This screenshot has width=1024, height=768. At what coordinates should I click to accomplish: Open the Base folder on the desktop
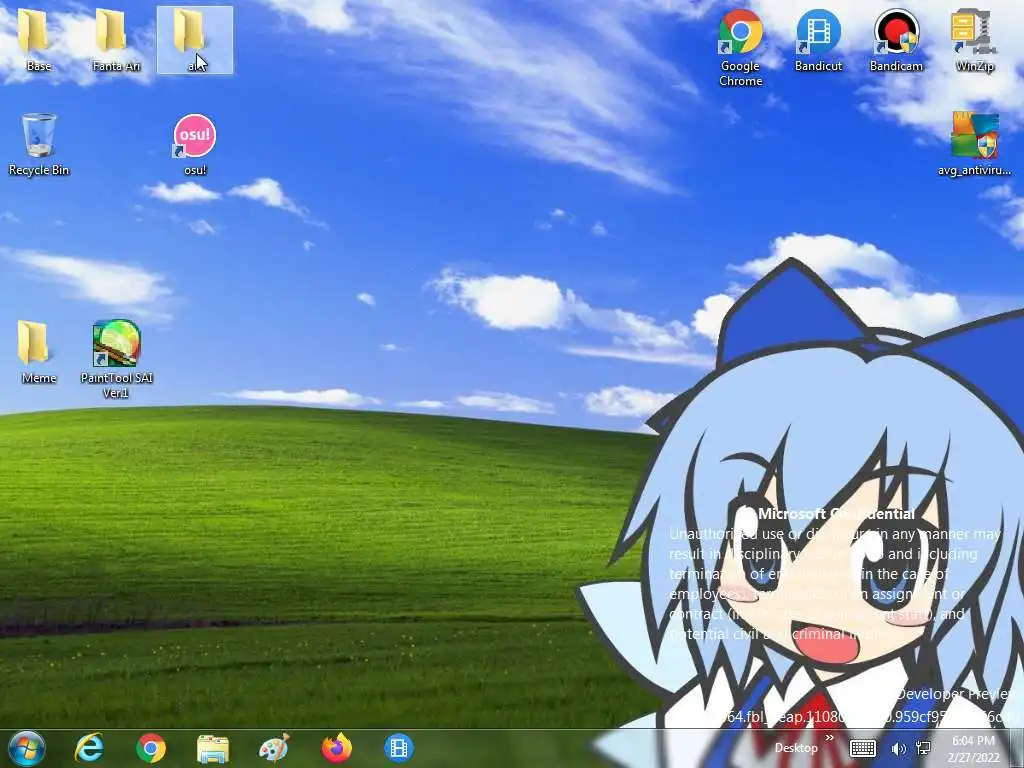[38, 39]
